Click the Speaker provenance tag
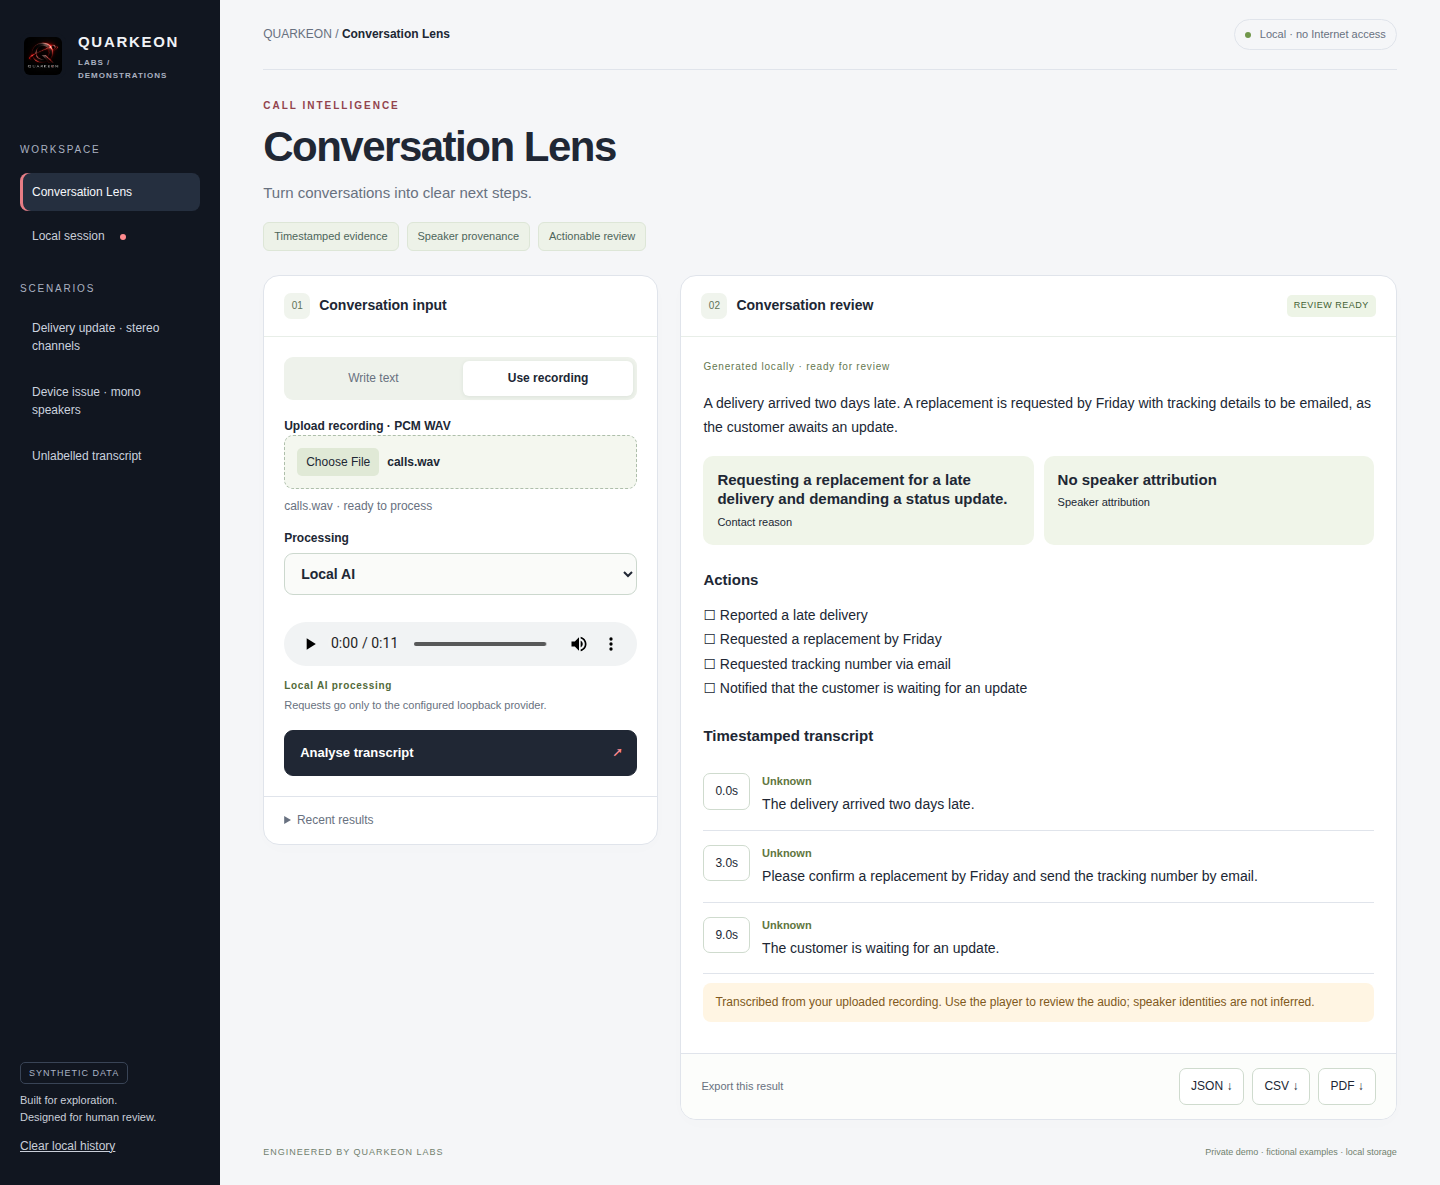 click(x=468, y=236)
